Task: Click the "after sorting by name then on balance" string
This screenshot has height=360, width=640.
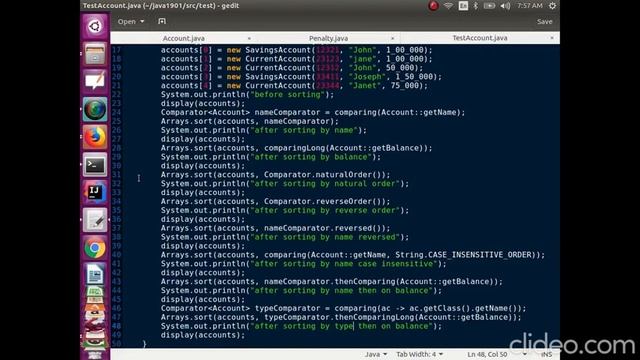Action: point(341,291)
